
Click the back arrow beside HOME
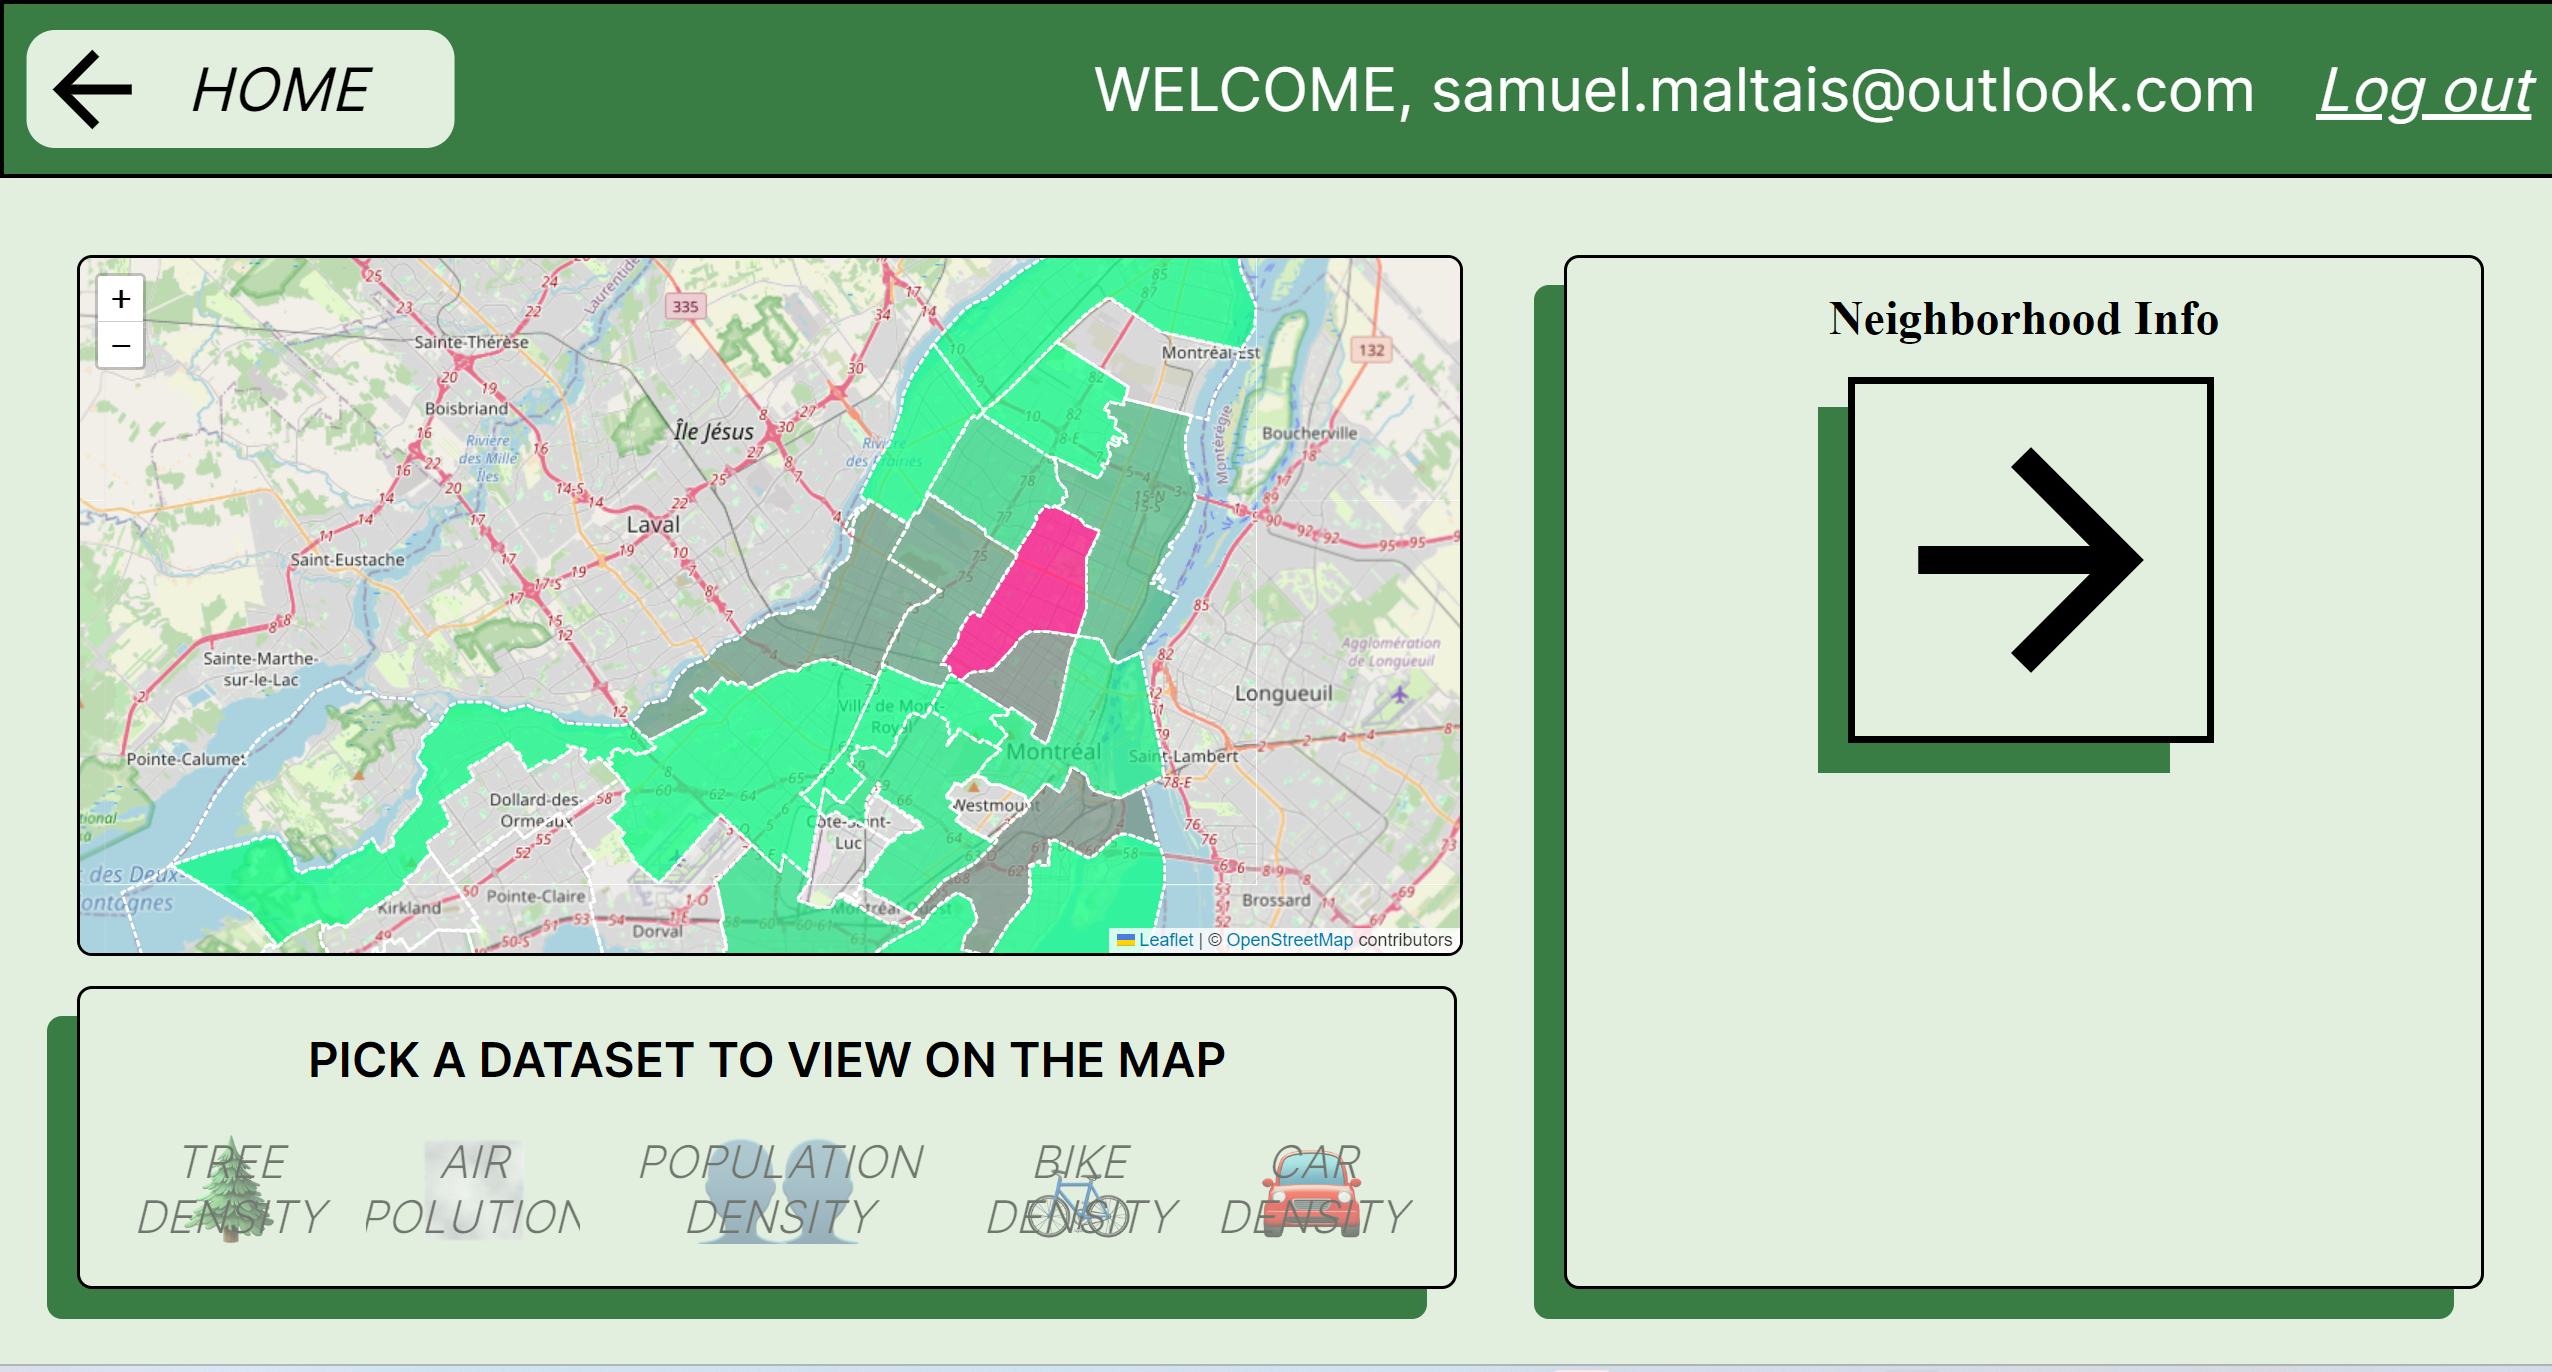pos(93,90)
